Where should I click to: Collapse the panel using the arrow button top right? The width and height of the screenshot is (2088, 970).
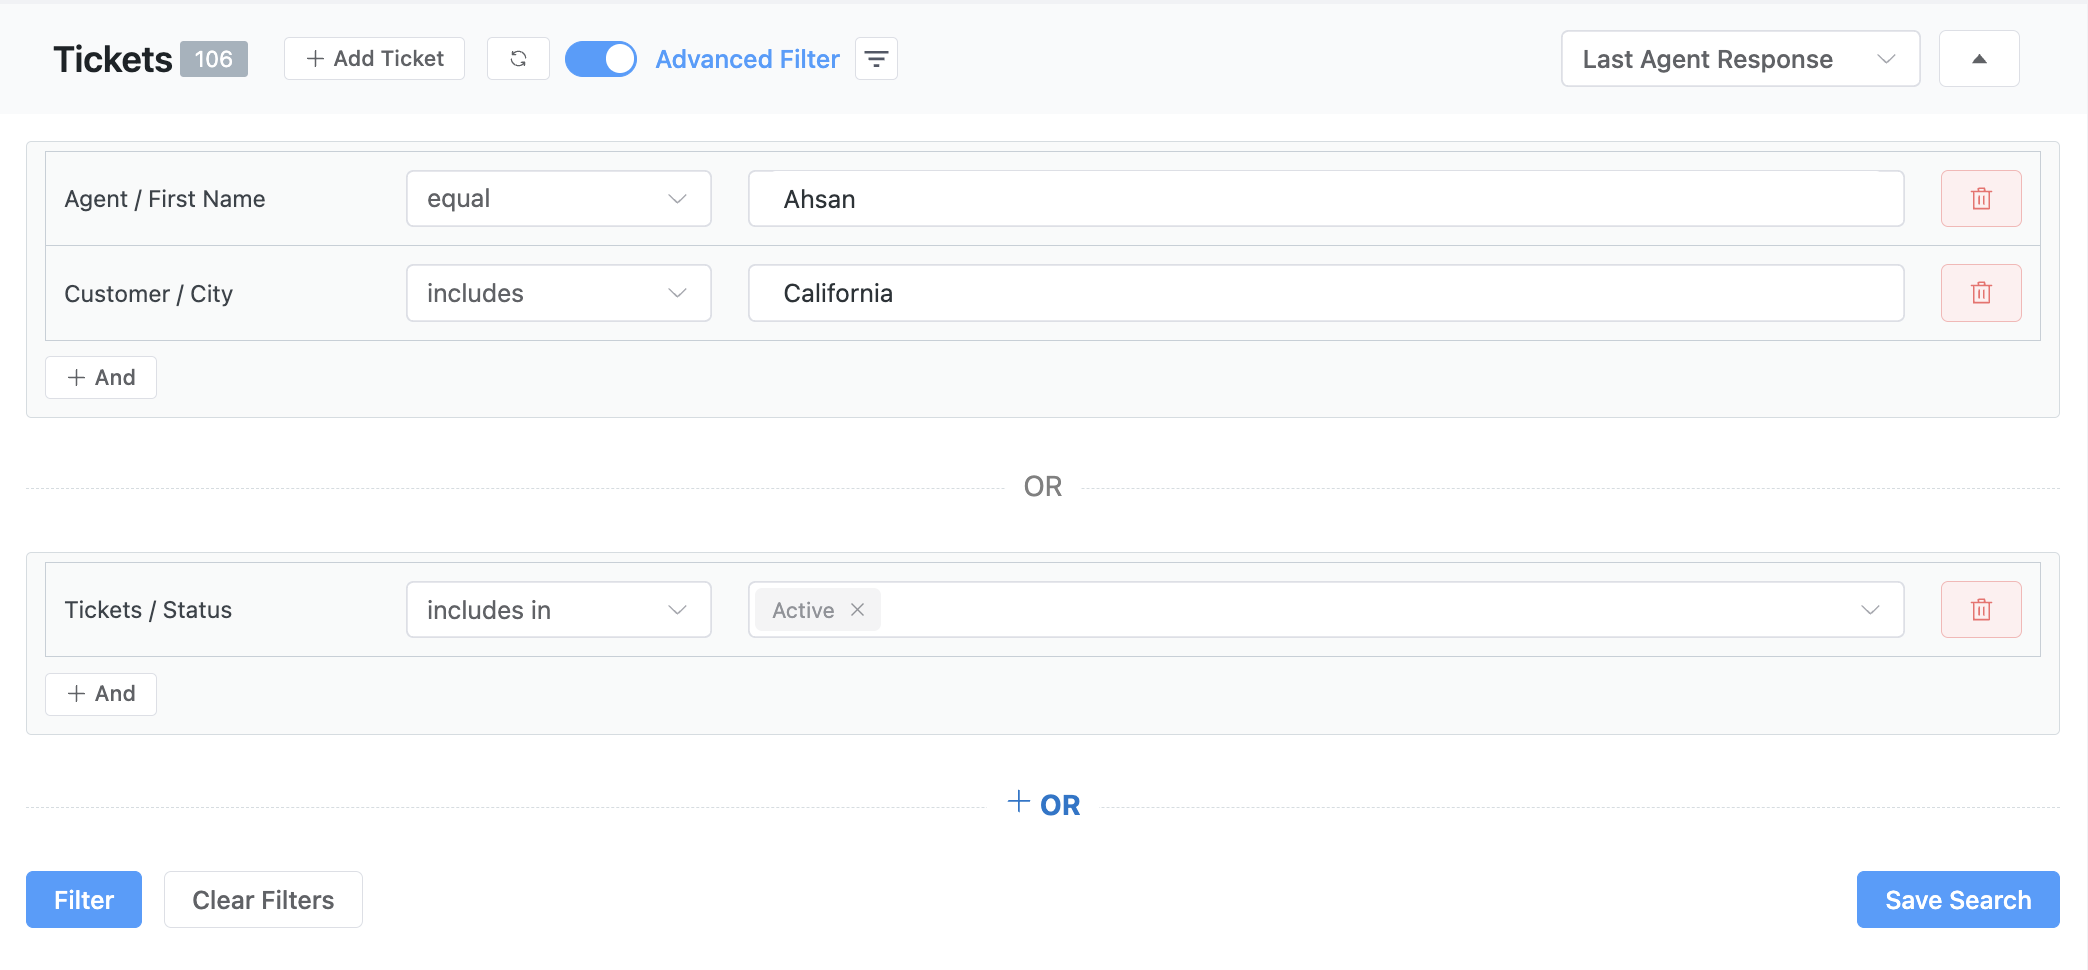1979,58
